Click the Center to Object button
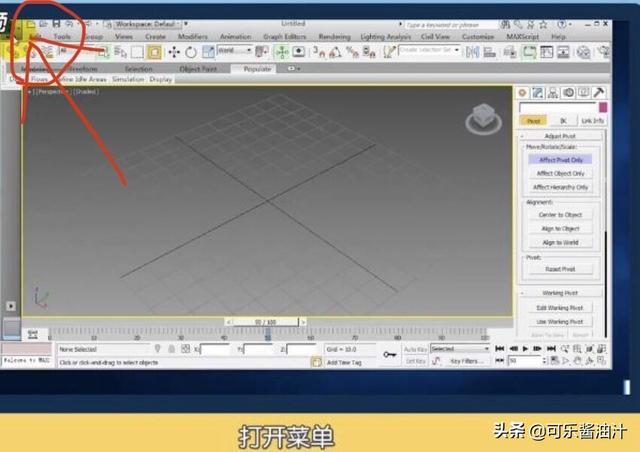The image size is (640, 452). [x=560, y=214]
